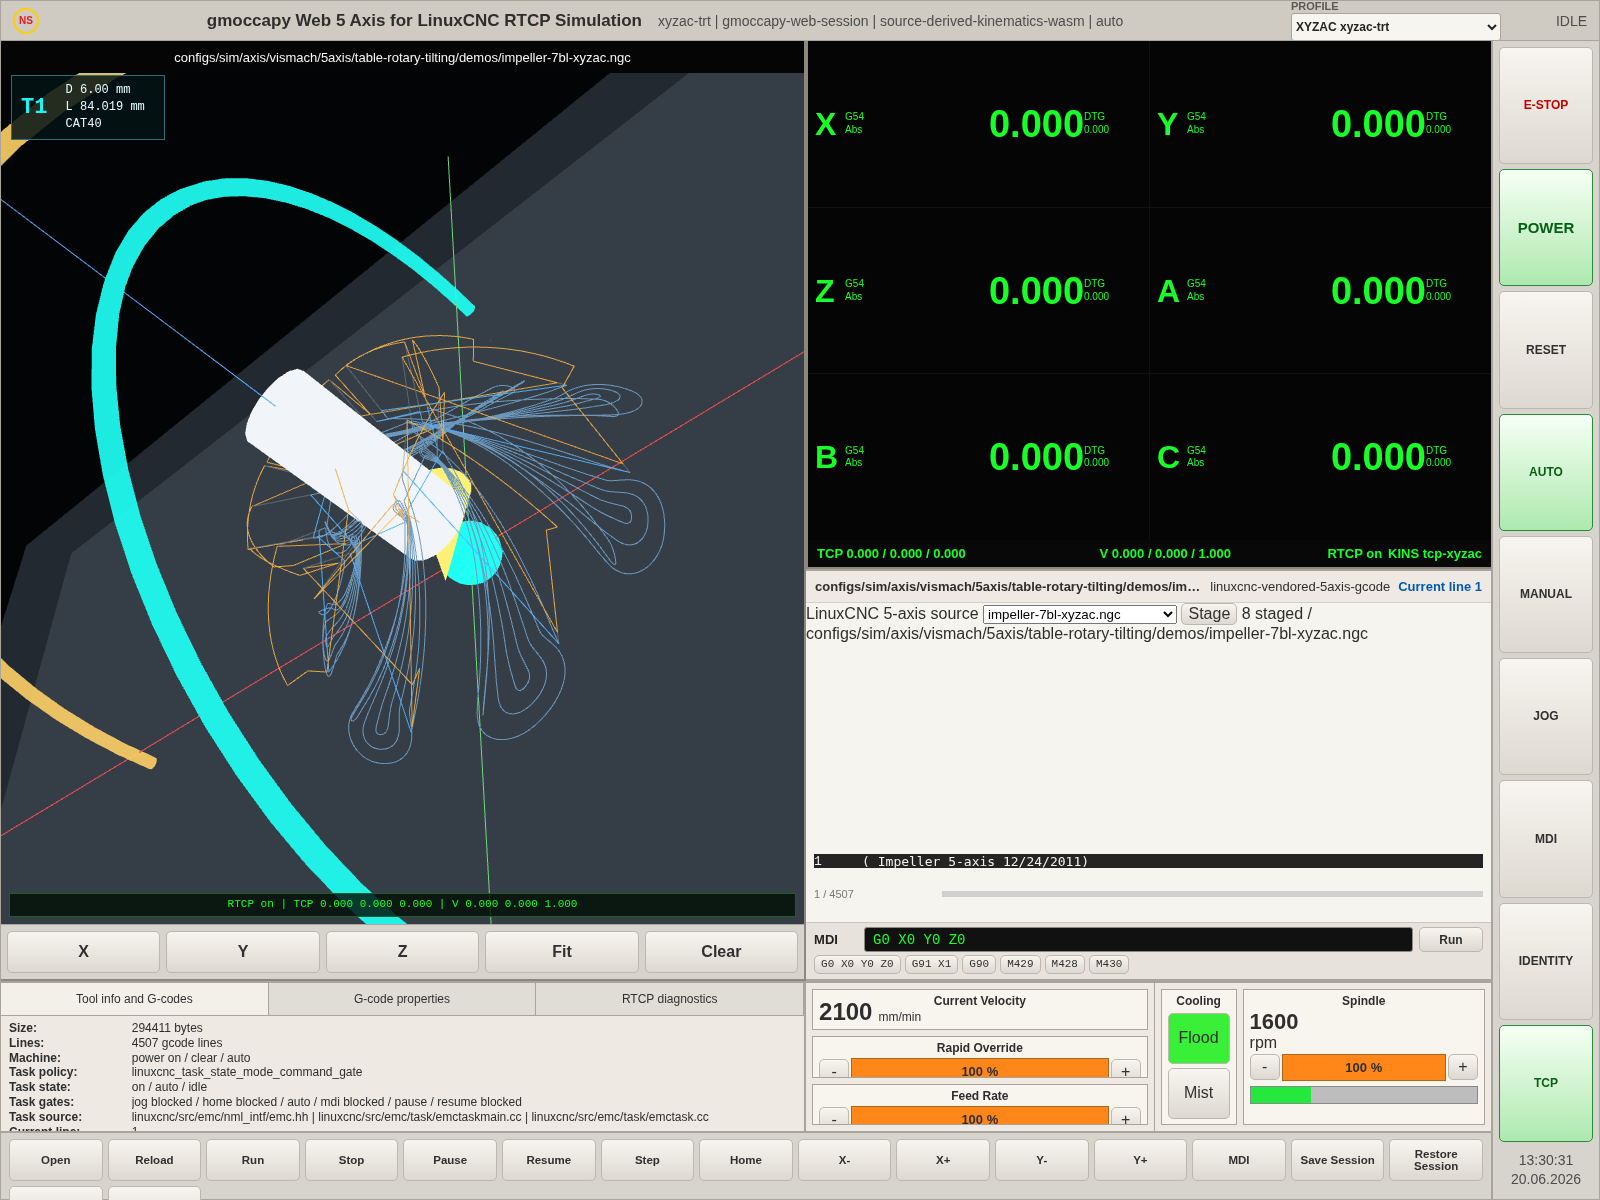This screenshot has height=1200, width=1600.
Task: Focus the MDI command input field
Action: coord(1138,940)
